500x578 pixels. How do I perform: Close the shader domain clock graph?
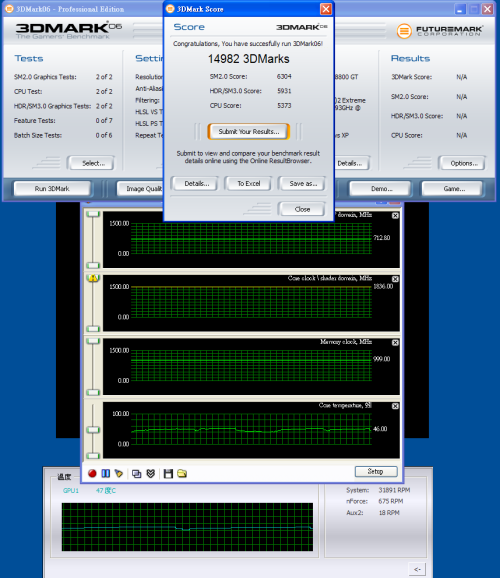pos(395,279)
